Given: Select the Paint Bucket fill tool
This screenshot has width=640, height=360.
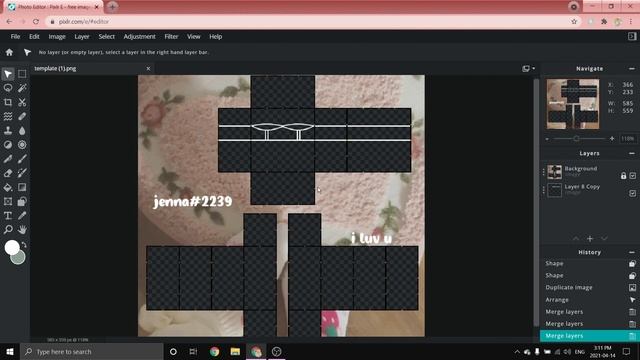Looking at the screenshot, I should (8, 187).
